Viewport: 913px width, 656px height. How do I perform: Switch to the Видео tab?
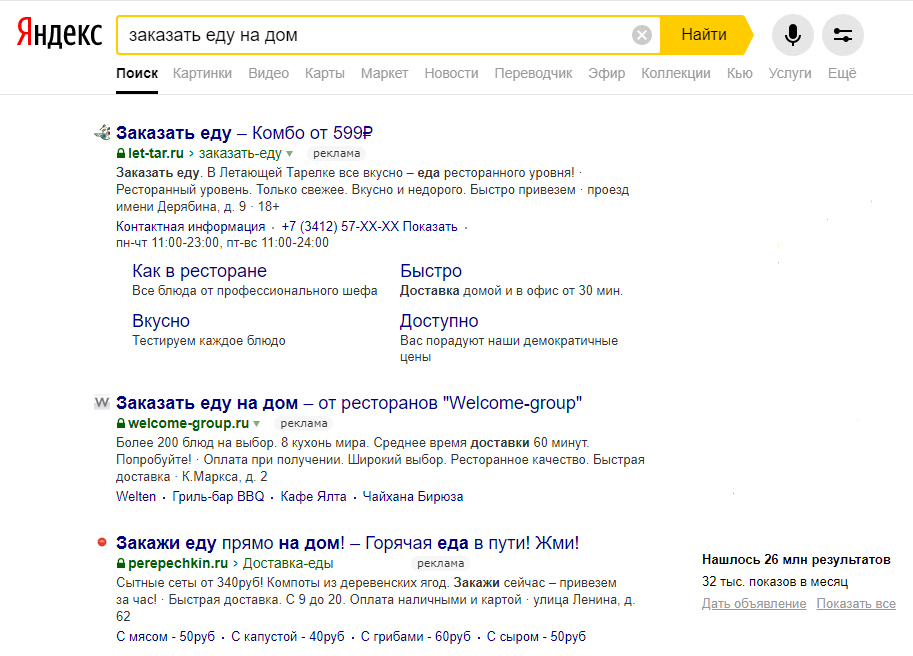[x=268, y=73]
